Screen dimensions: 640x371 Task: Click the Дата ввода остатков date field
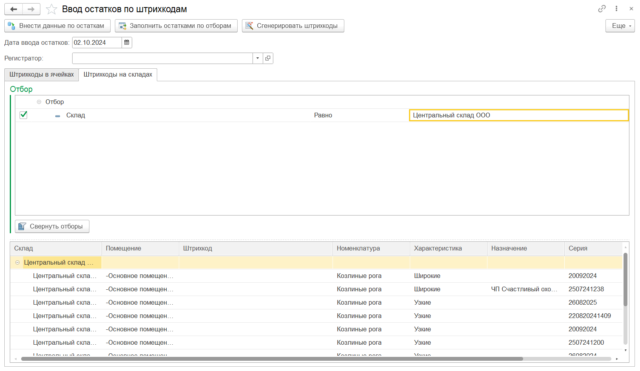(97, 42)
